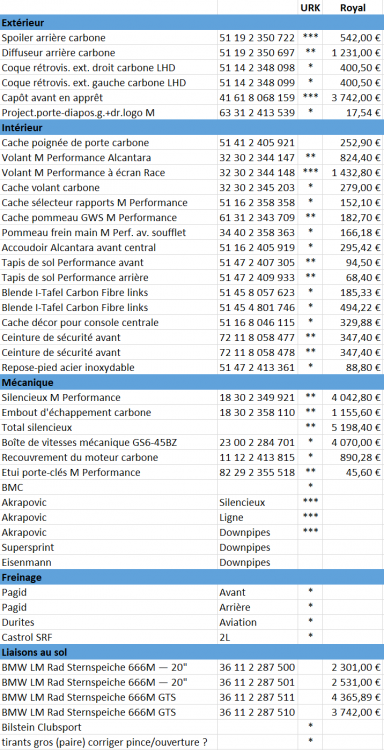Select the Aviation cell
Viewport: 384px width, 750px height.
point(258,622)
